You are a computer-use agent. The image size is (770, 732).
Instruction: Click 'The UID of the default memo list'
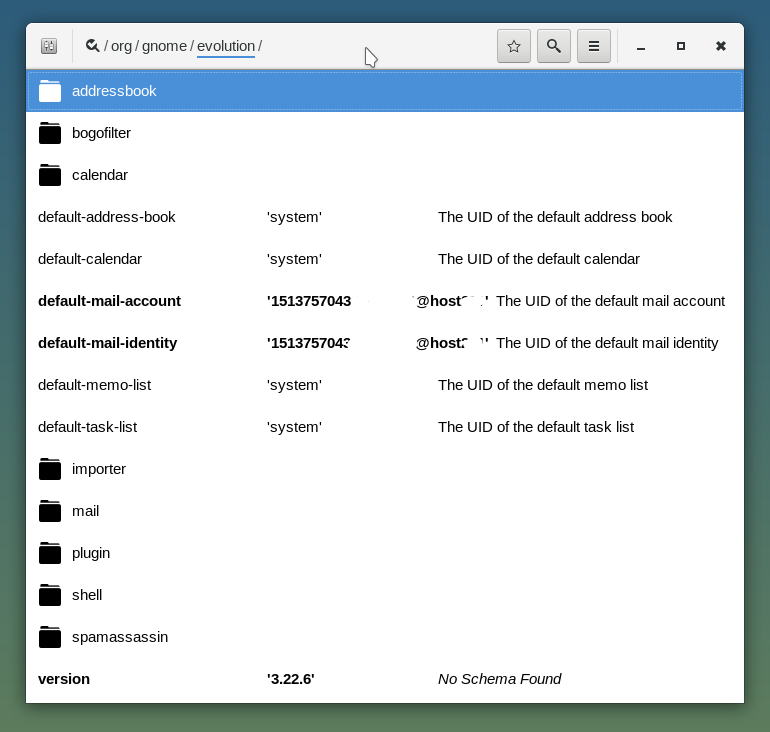point(543,385)
